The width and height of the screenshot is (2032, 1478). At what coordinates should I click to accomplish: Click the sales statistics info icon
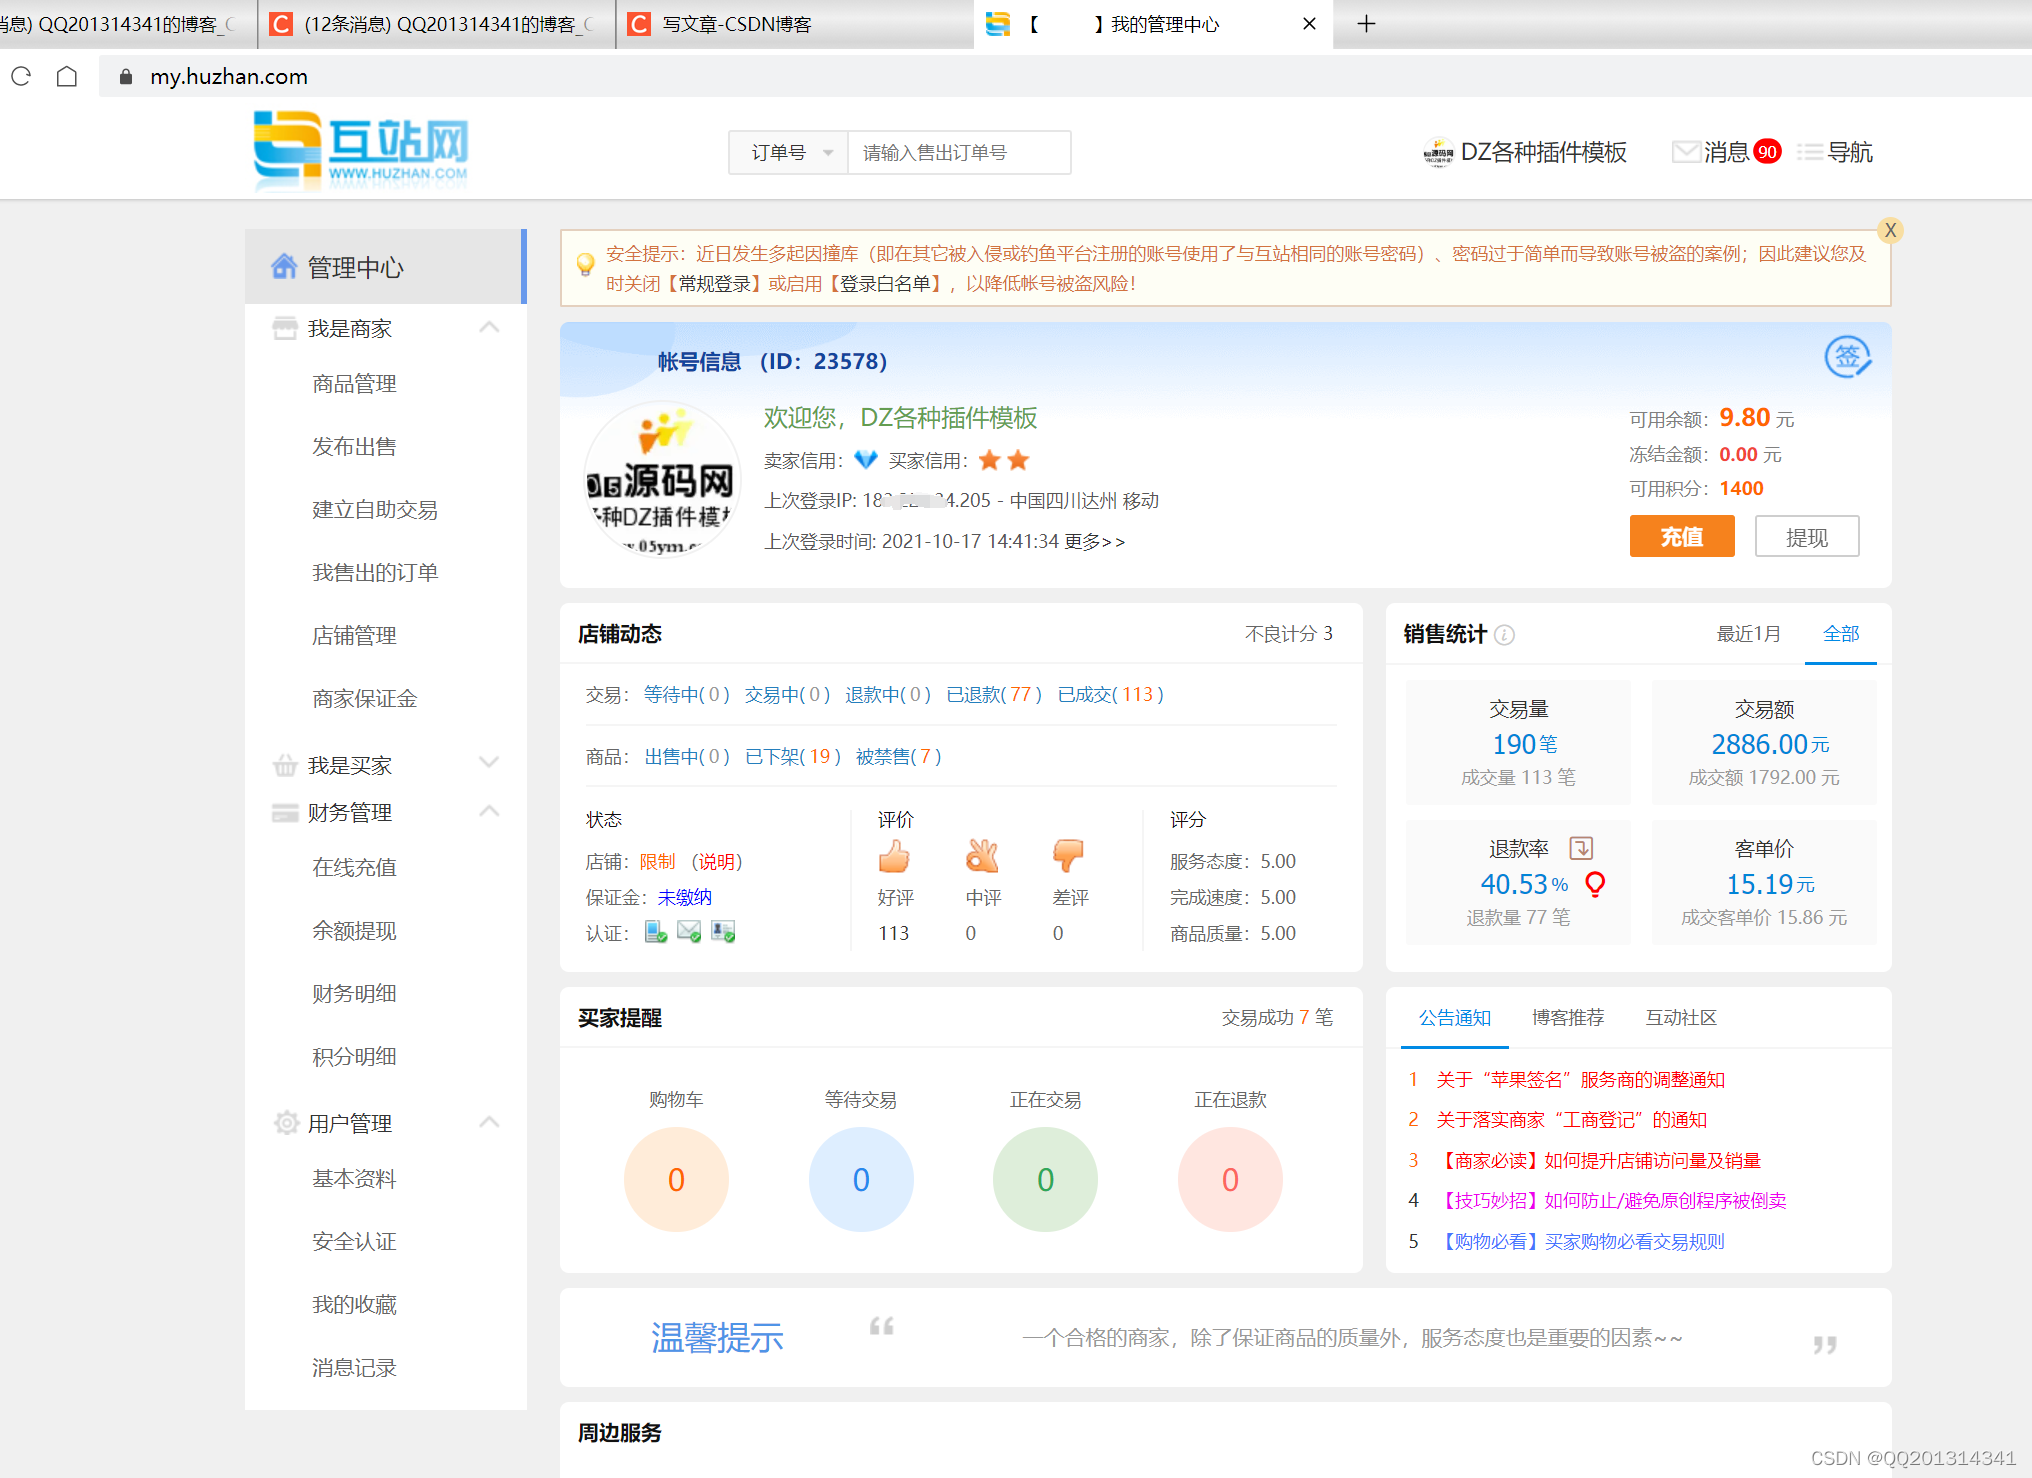coord(1504,635)
